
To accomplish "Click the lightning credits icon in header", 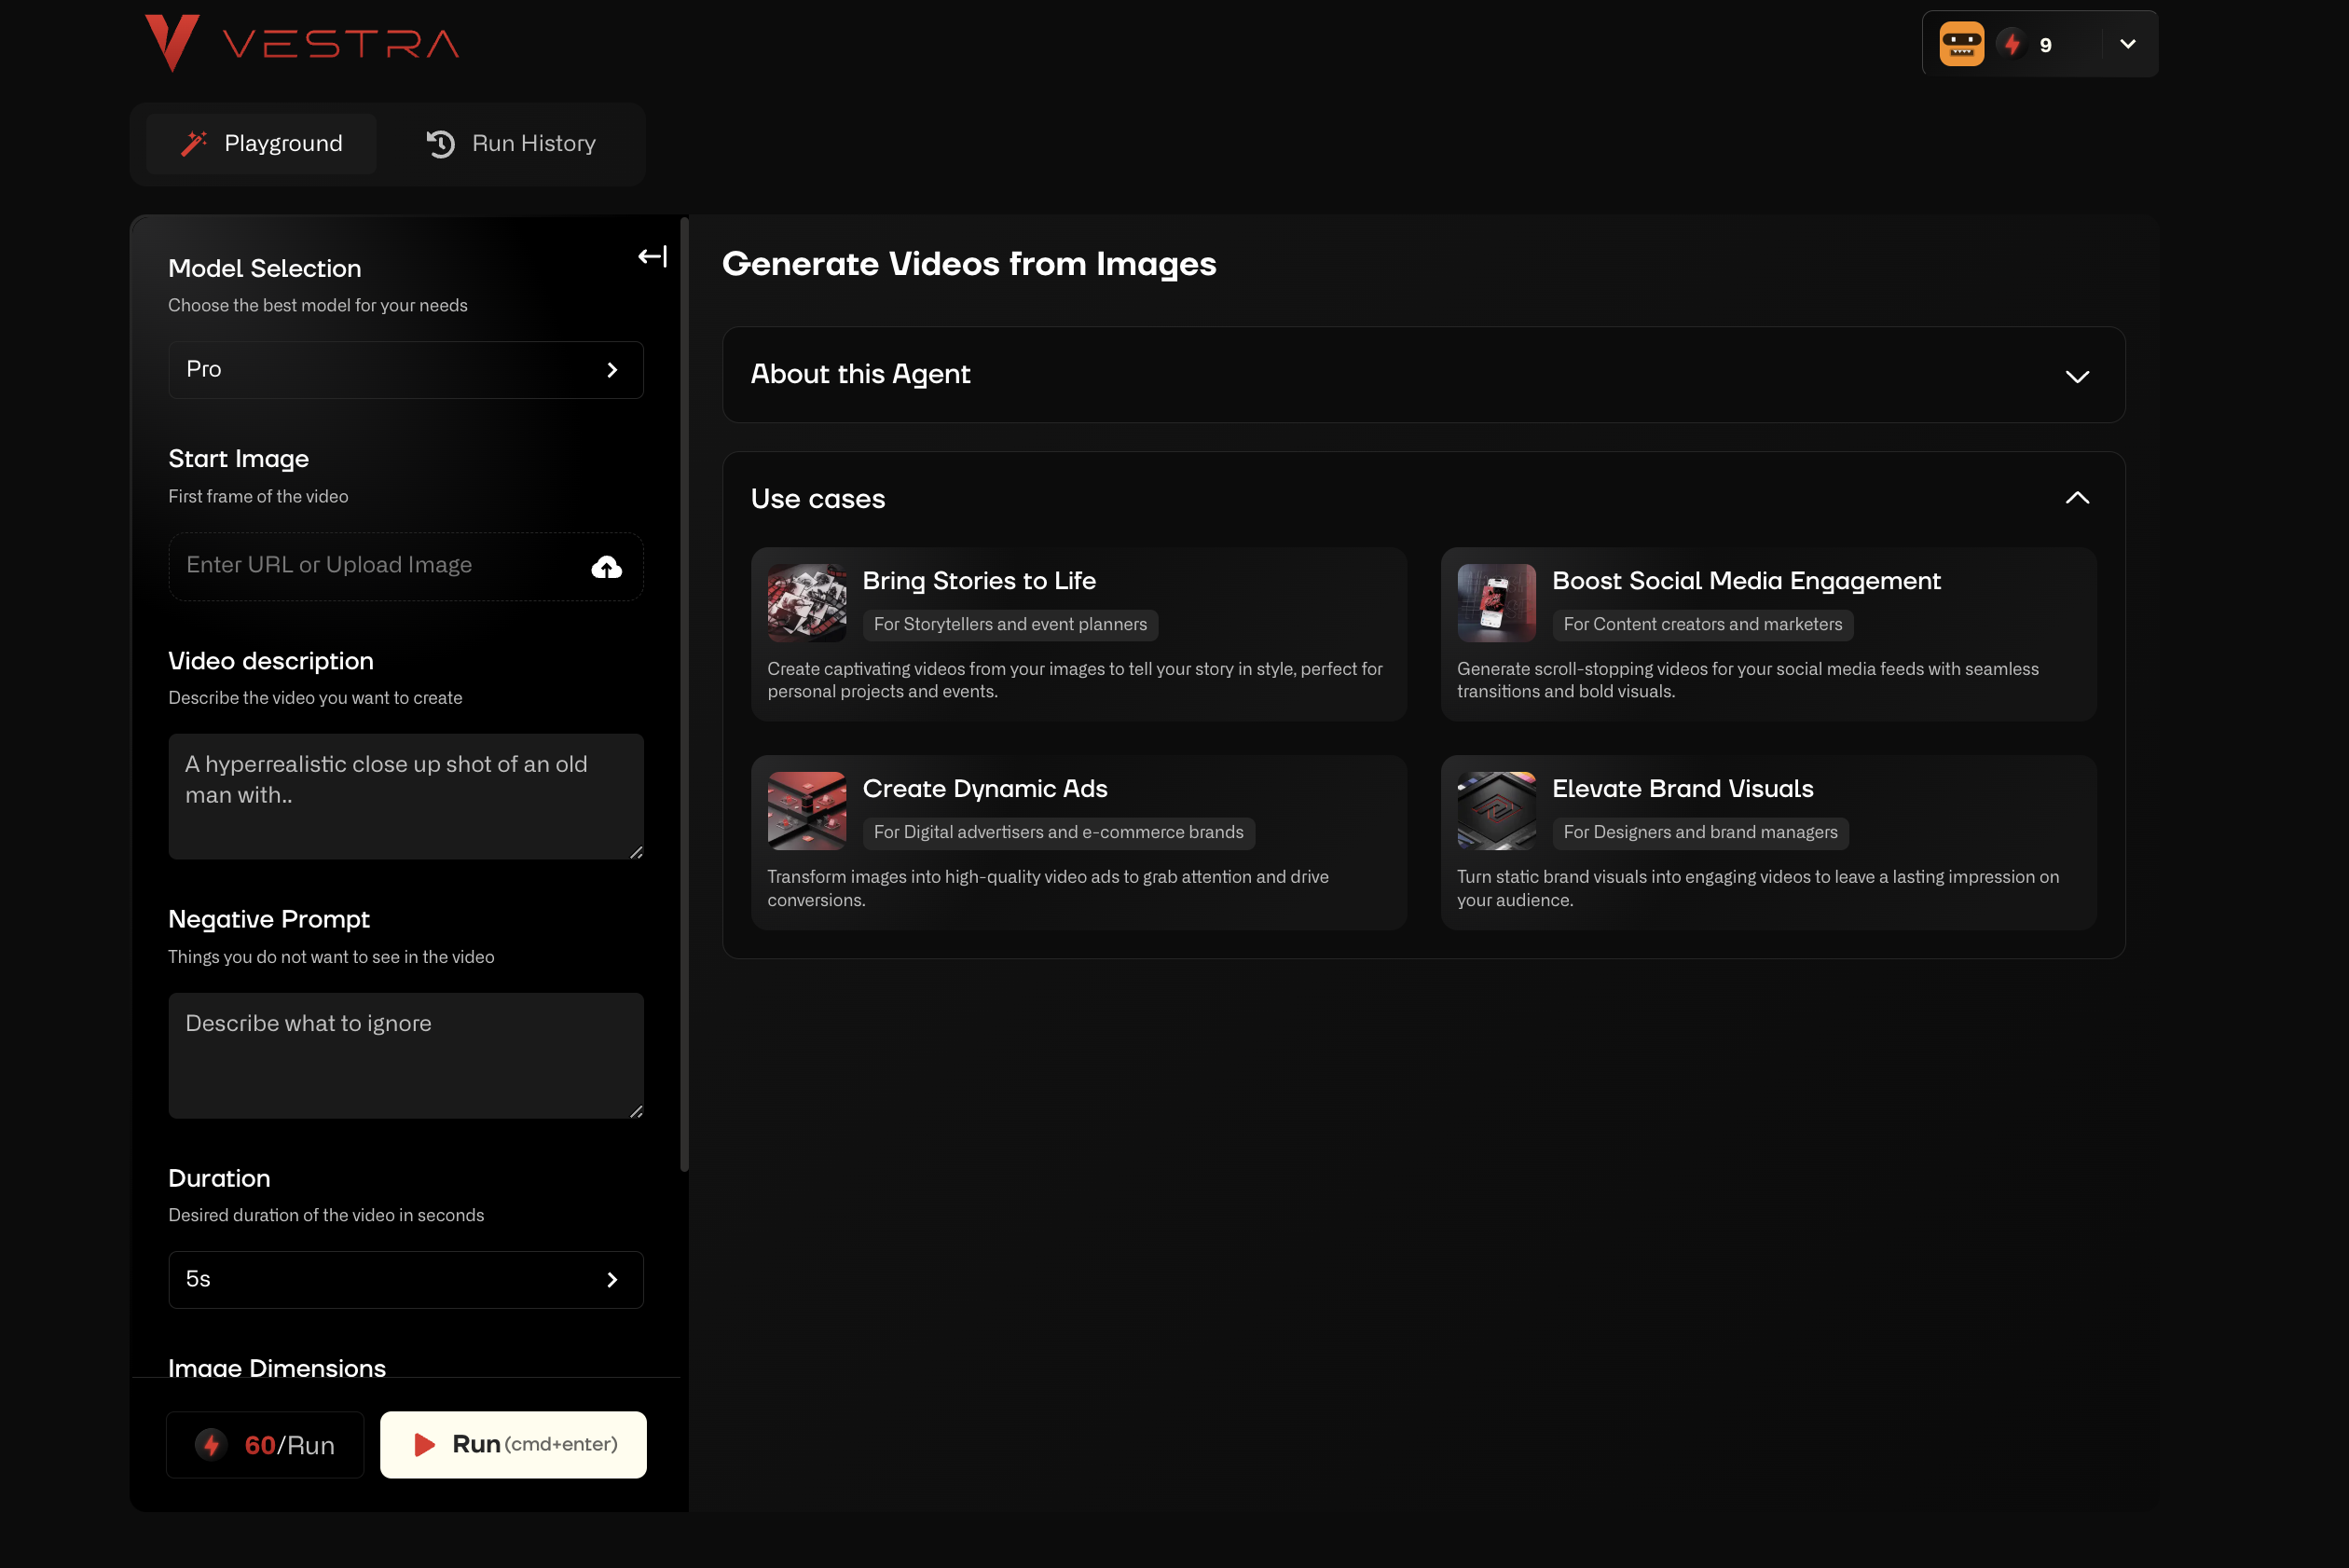I will 2011,44.
